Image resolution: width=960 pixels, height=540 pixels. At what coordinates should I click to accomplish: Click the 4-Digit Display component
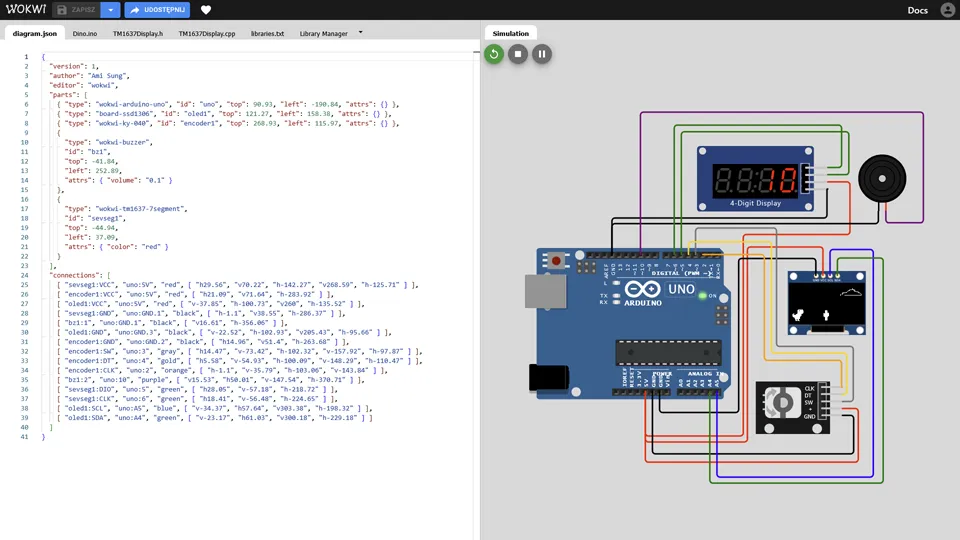tap(755, 179)
